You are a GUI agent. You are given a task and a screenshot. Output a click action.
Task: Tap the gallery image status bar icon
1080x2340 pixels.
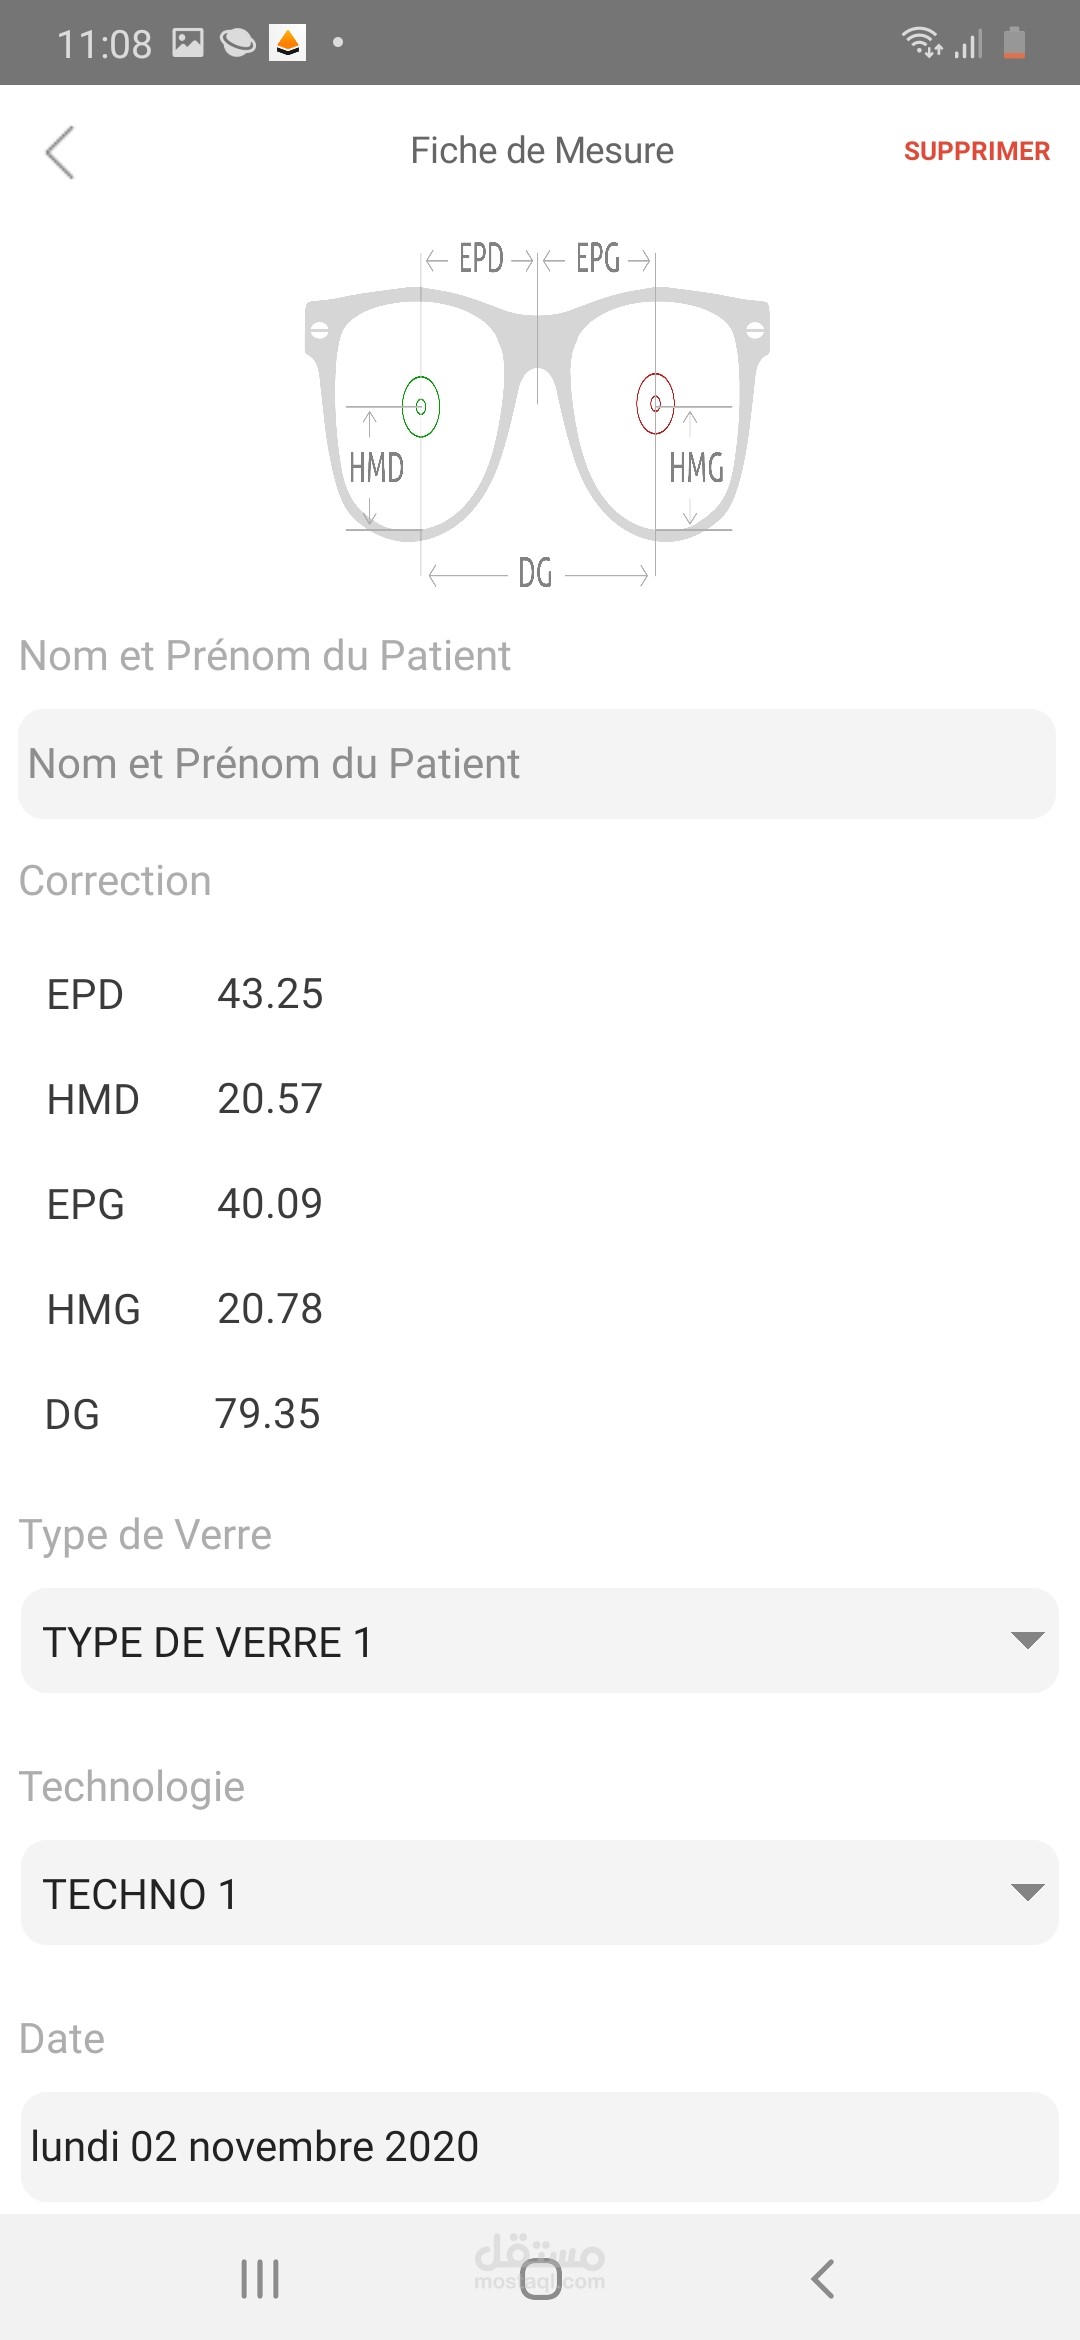click(x=188, y=43)
